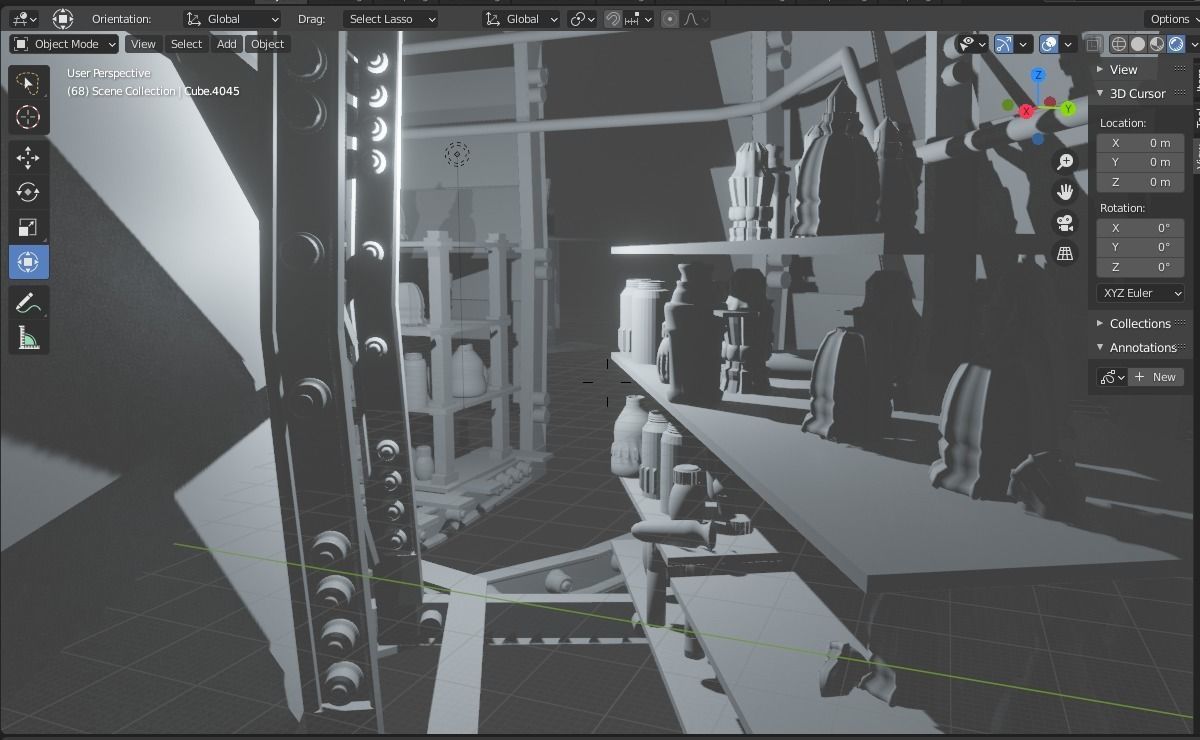
Task: Switch to wireframe viewport shading
Action: click(x=1119, y=44)
